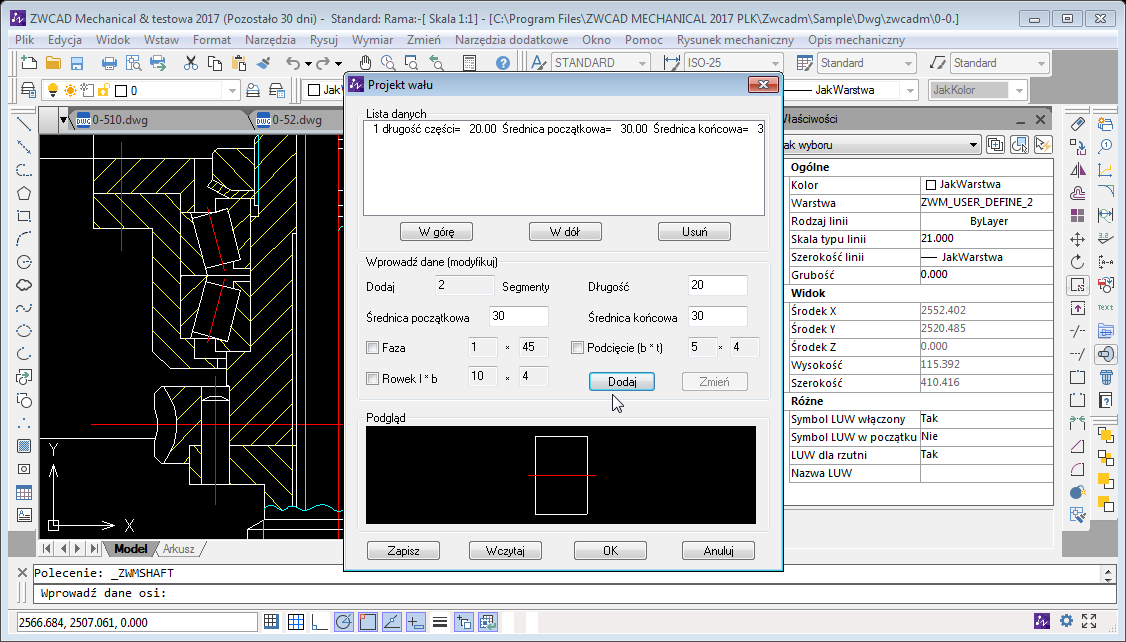Click the Dodaj button
The width and height of the screenshot is (1126, 642).
621,382
